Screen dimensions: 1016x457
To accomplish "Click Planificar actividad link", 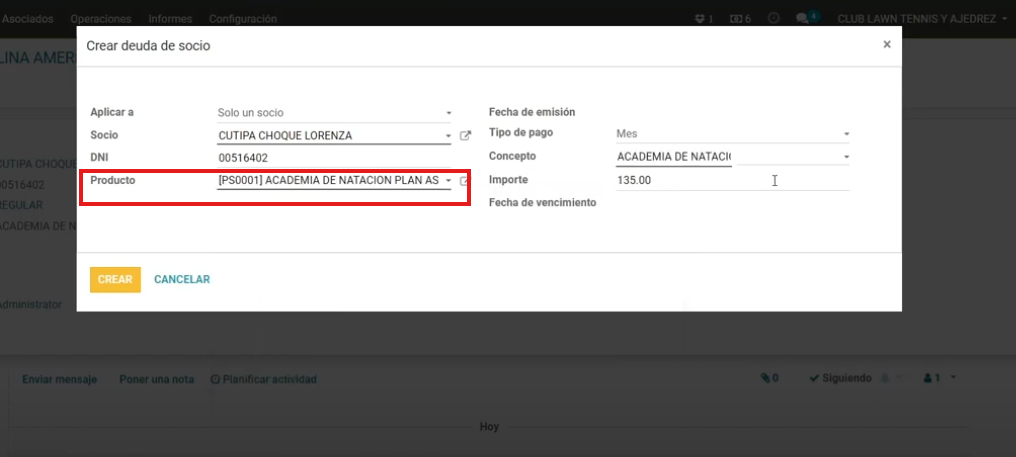I will pyautogui.click(x=264, y=379).
